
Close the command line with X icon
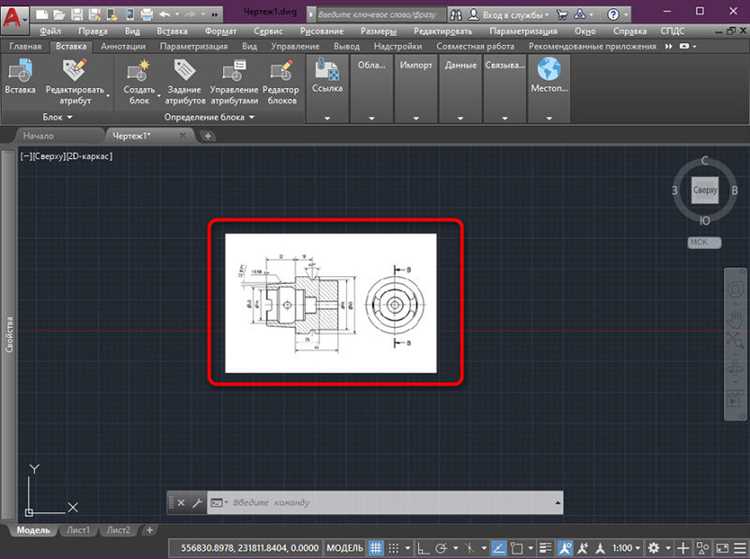click(181, 503)
